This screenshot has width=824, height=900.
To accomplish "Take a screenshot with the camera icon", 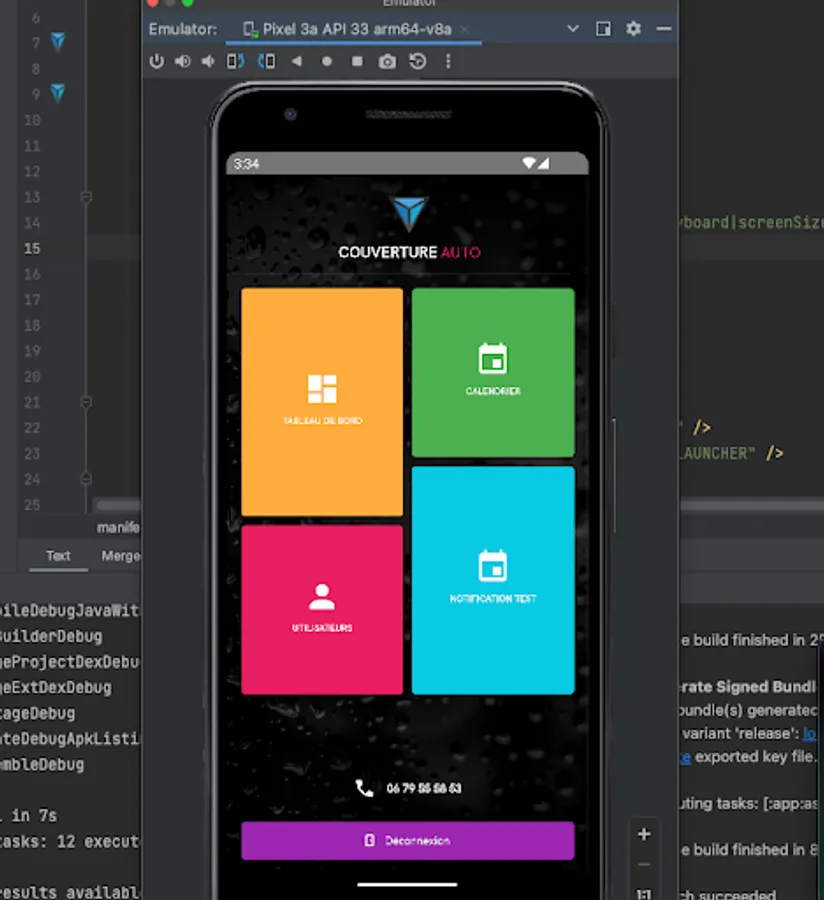I will click(x=387, y=61).
